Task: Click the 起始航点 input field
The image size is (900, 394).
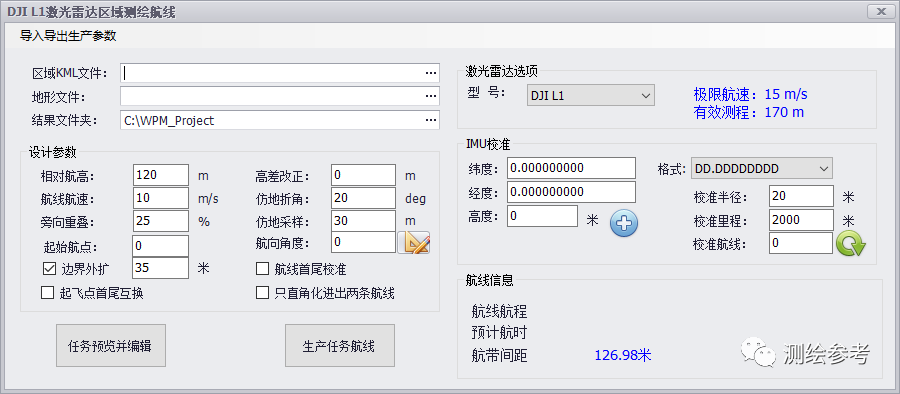Action: click(161, 246)
